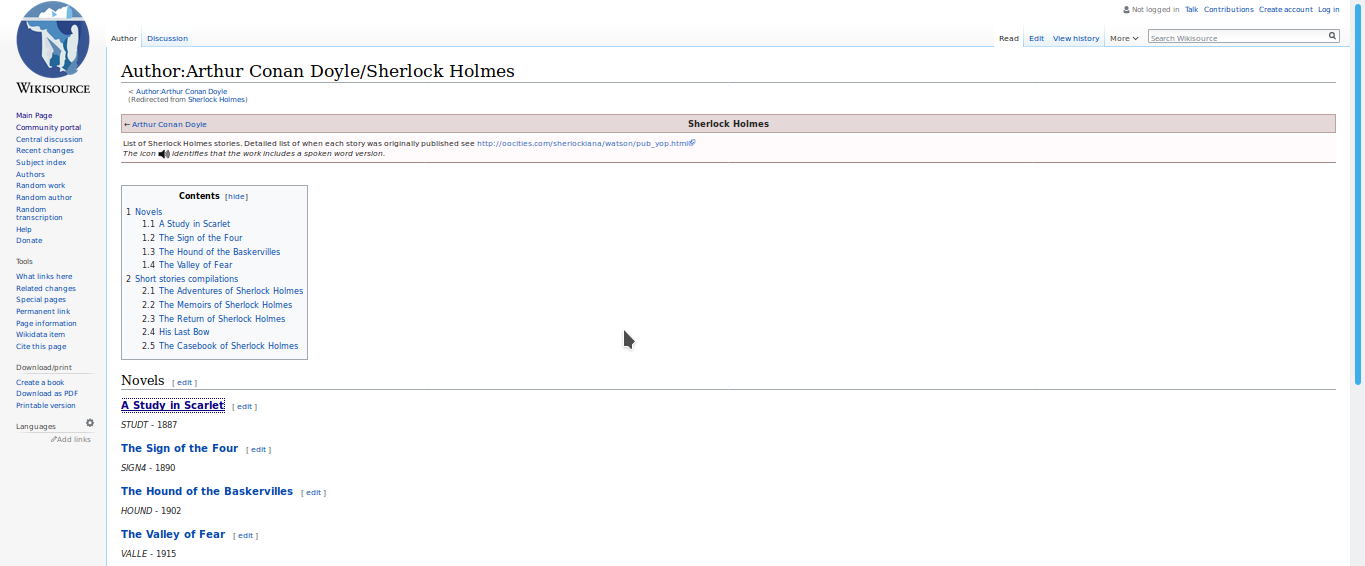Click the Wikisource iceberg logo

tap(53, 48)
